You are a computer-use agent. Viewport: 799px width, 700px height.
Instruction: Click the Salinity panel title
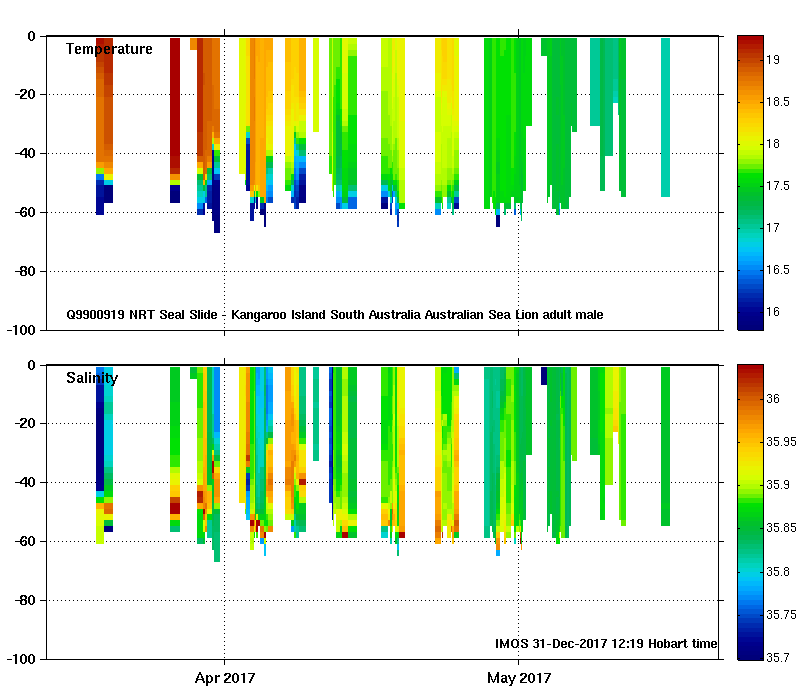[x=92, y=378]
